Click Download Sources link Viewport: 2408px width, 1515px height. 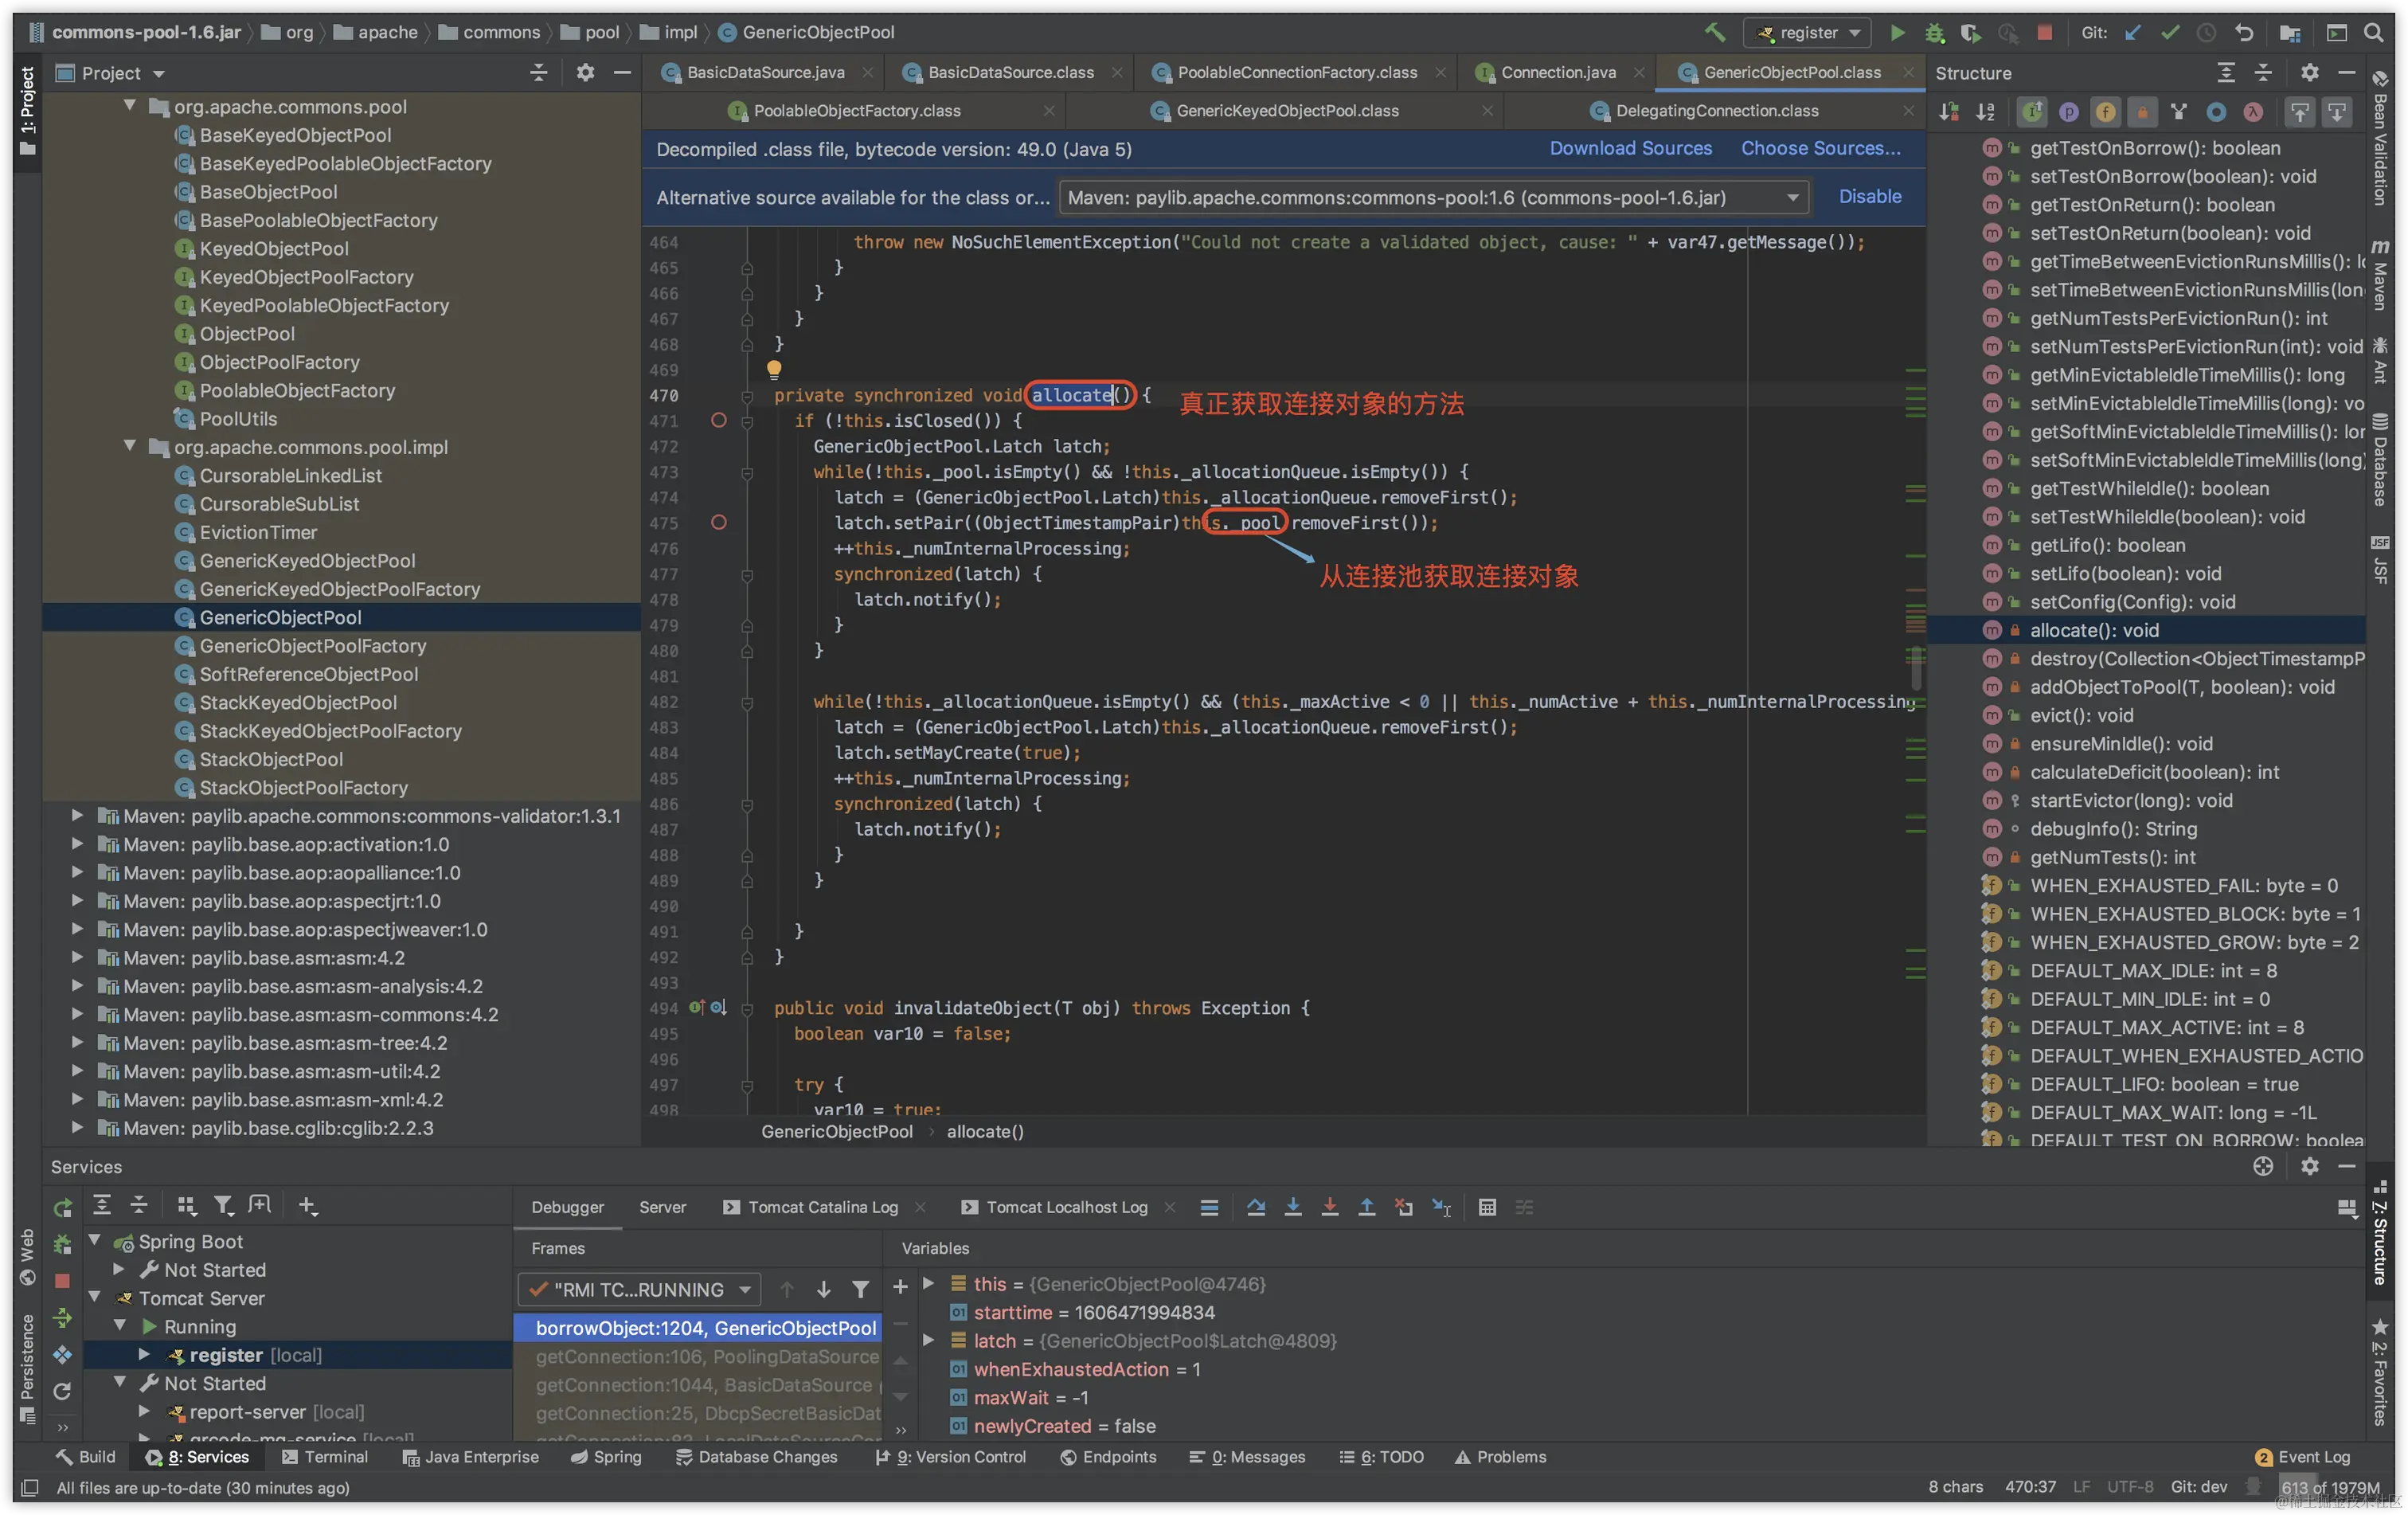(x=1630, y=149)
